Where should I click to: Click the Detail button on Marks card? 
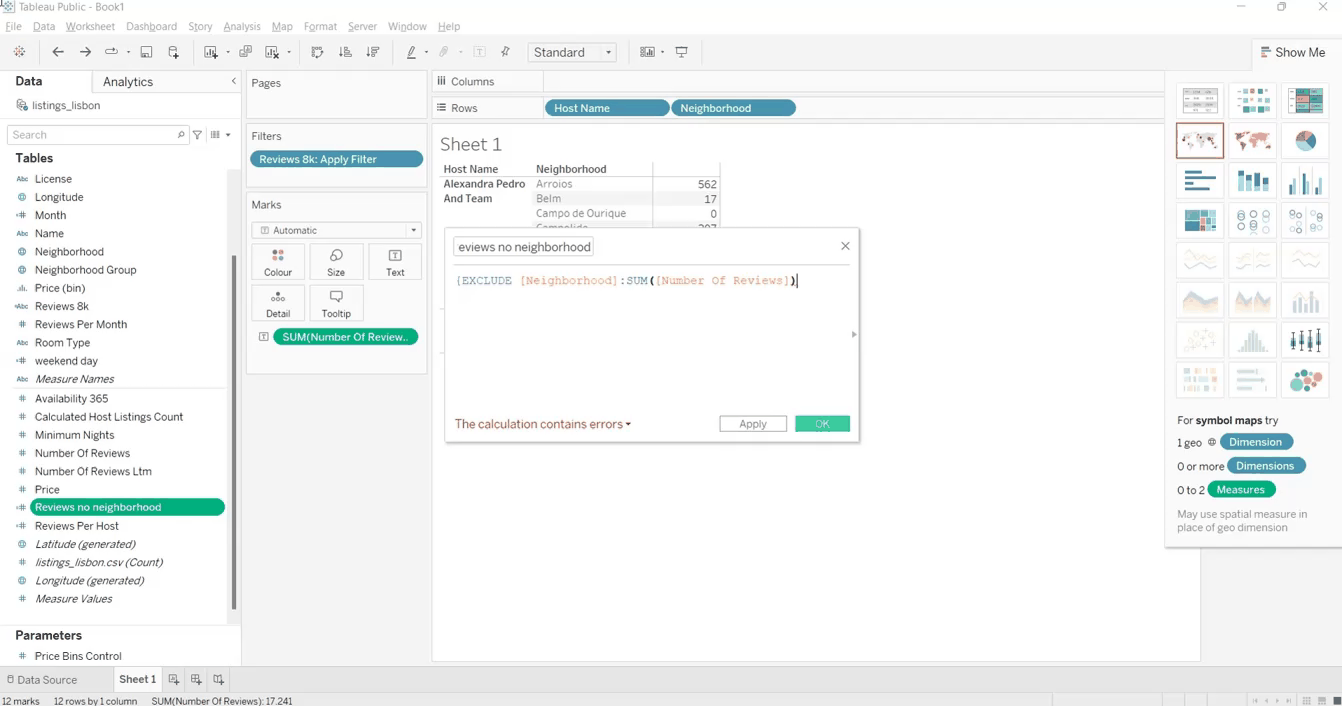point(278,303)
